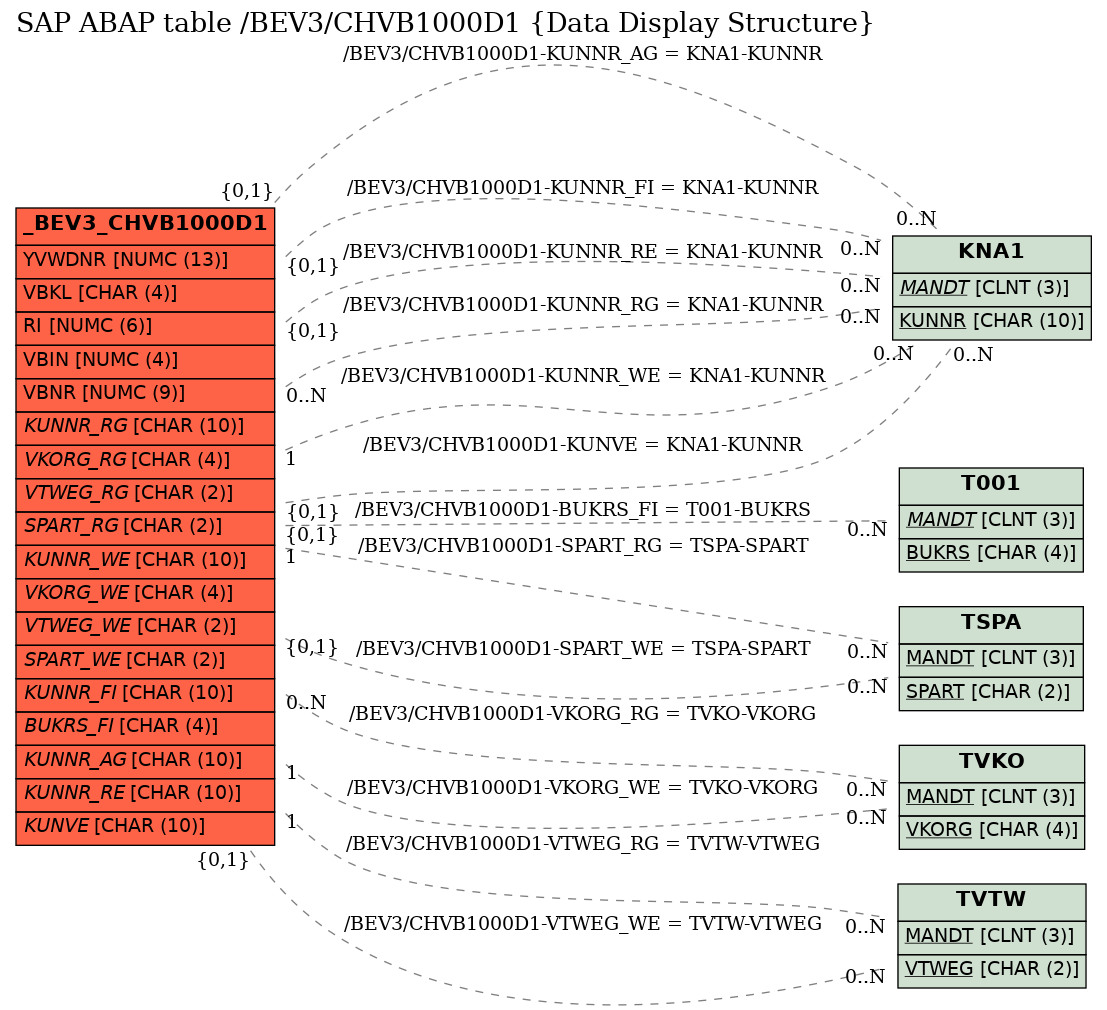
Task: Select the KUNVE [CHAR (10)] field row
Action: click(145, 828)
